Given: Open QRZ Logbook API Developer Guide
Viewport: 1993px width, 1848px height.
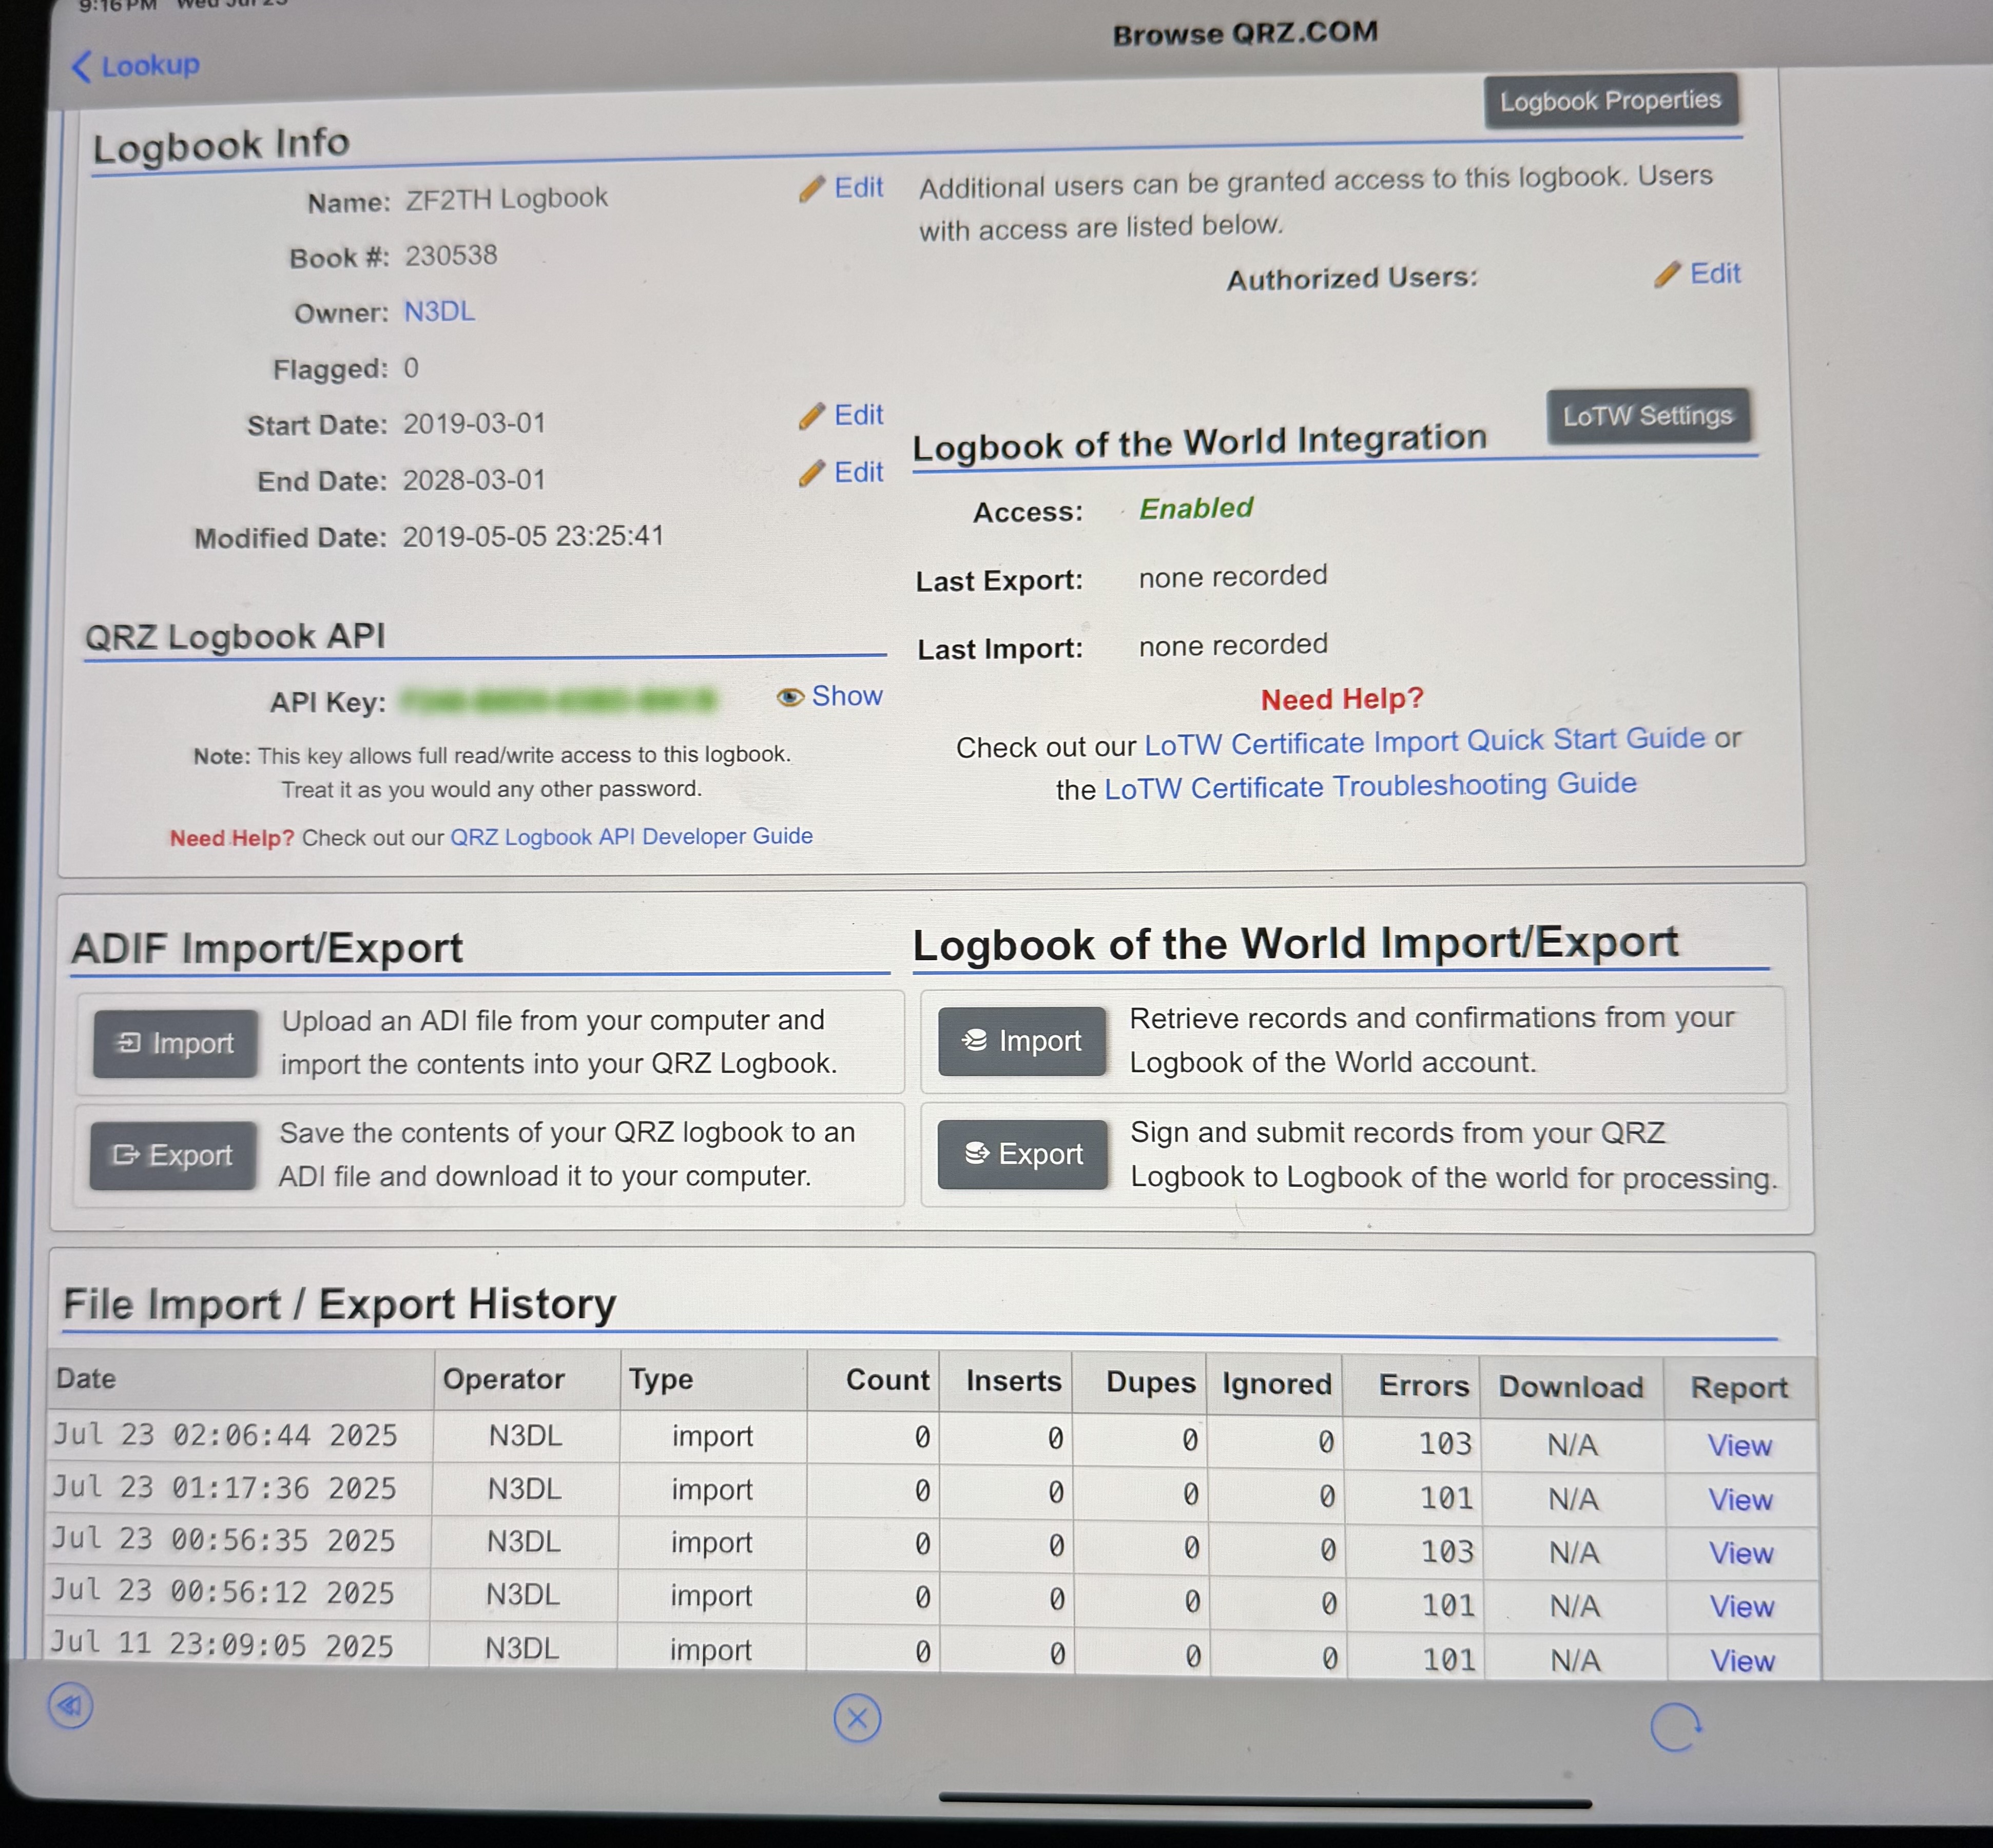Looking at the screenshot, I should [631, 836].
